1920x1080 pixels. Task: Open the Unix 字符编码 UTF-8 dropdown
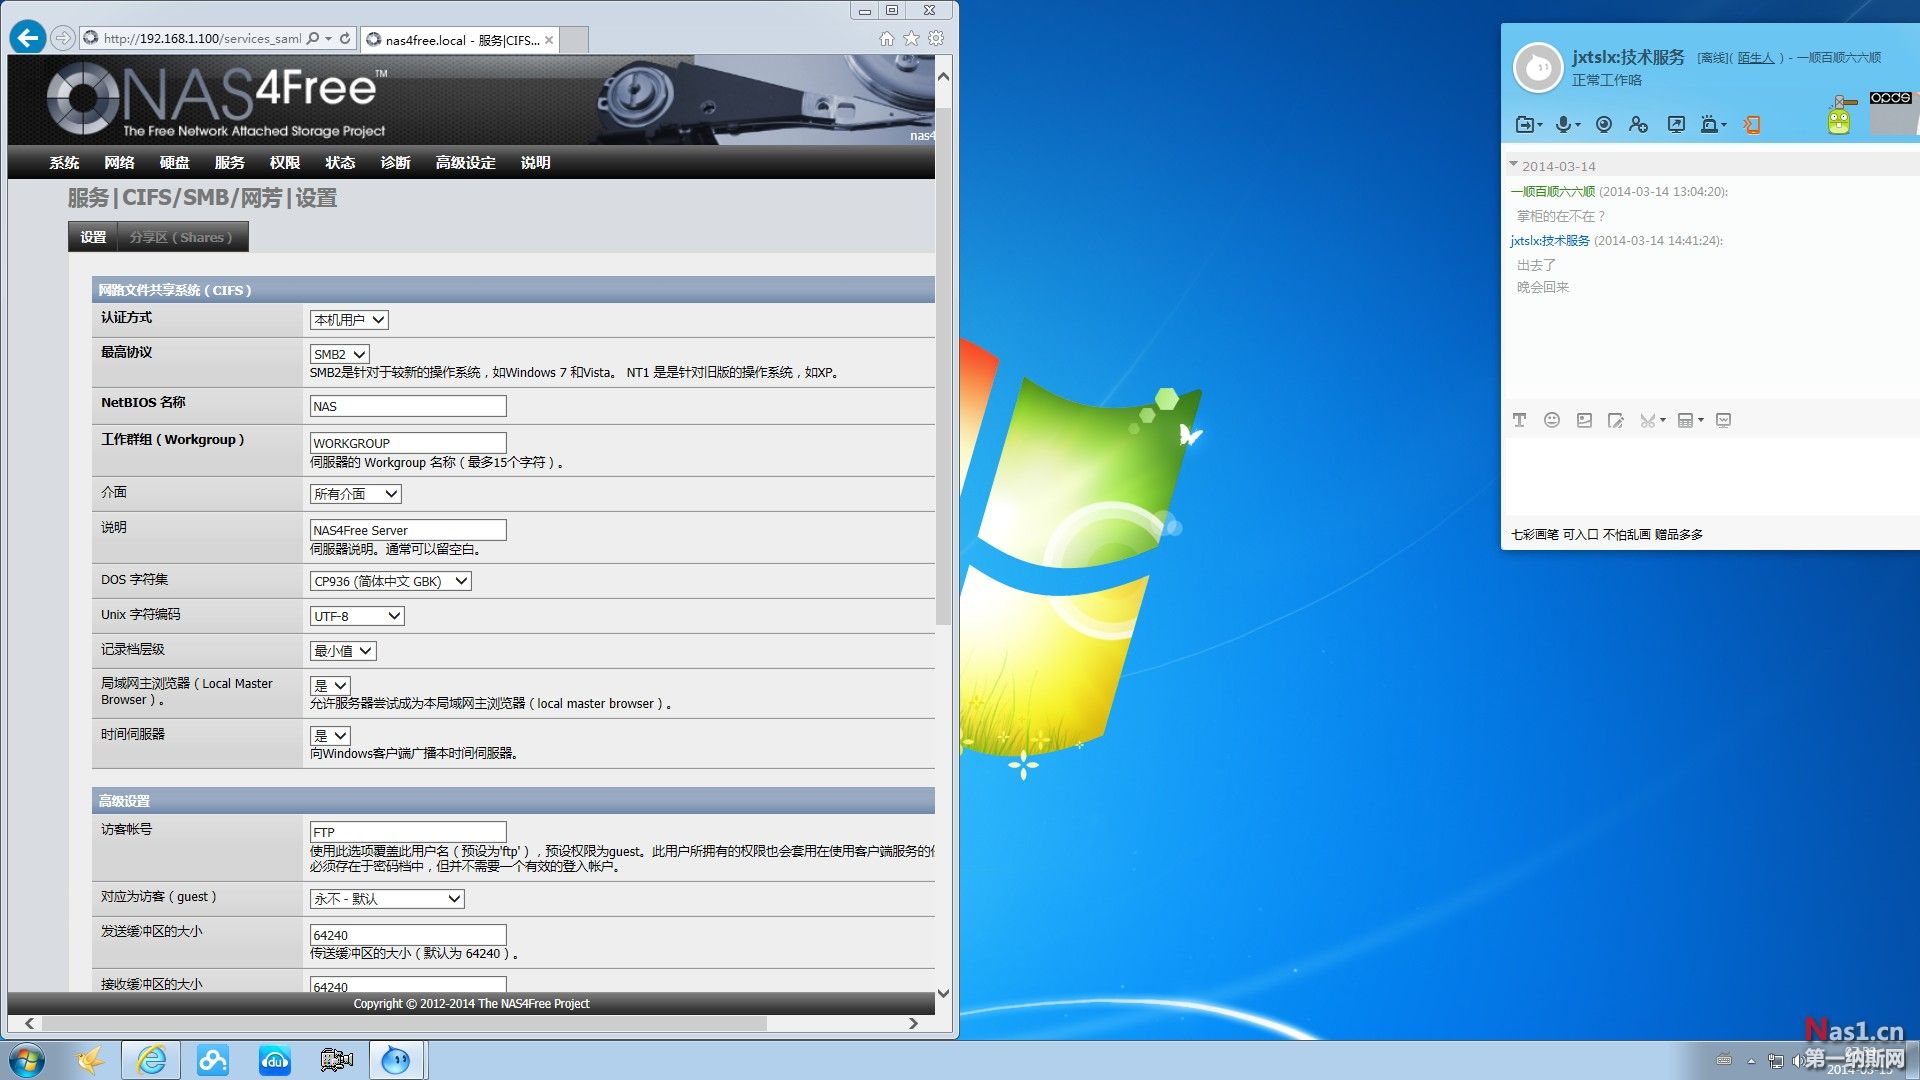pyautogui.click(x=357, y=616)
